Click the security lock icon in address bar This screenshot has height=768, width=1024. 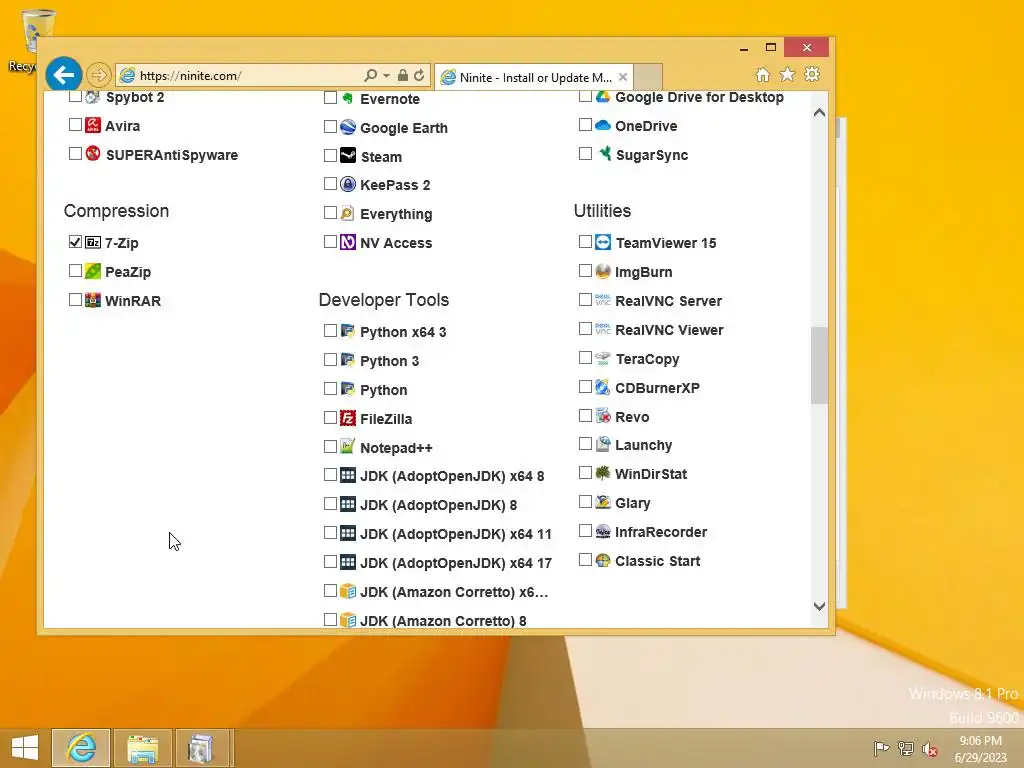(403, 75)
